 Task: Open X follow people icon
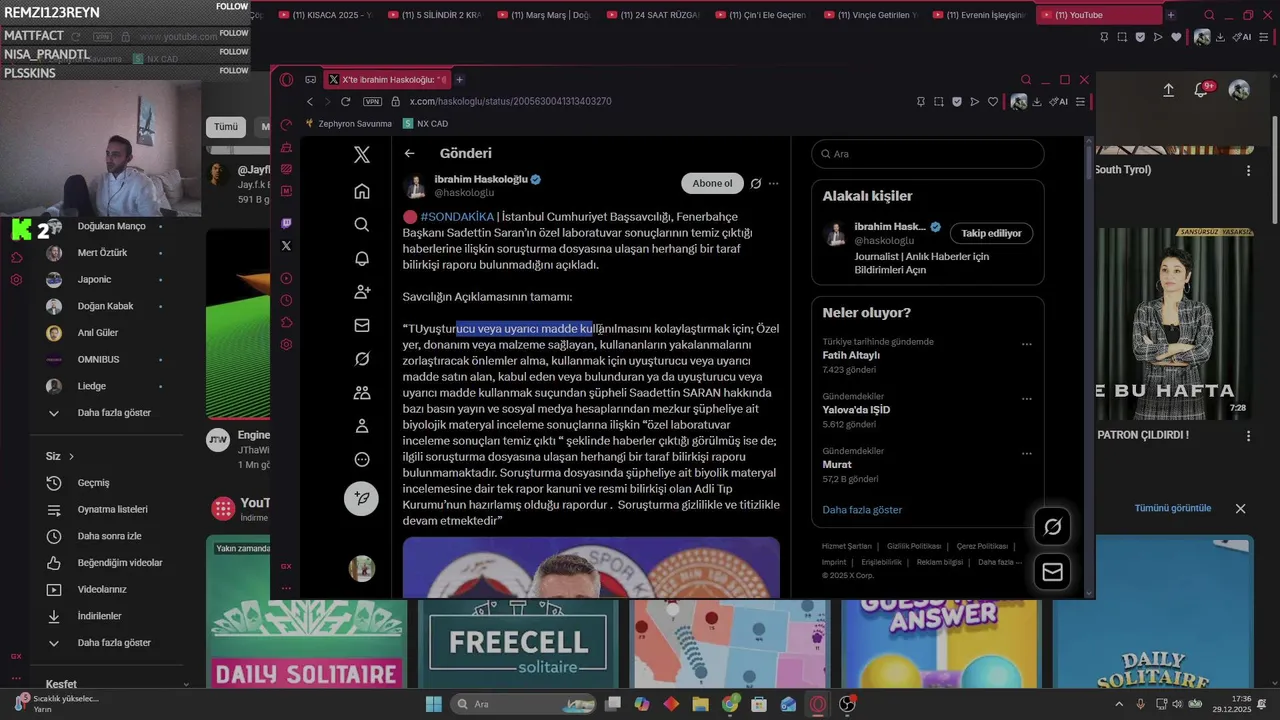(x=362, y=292)
